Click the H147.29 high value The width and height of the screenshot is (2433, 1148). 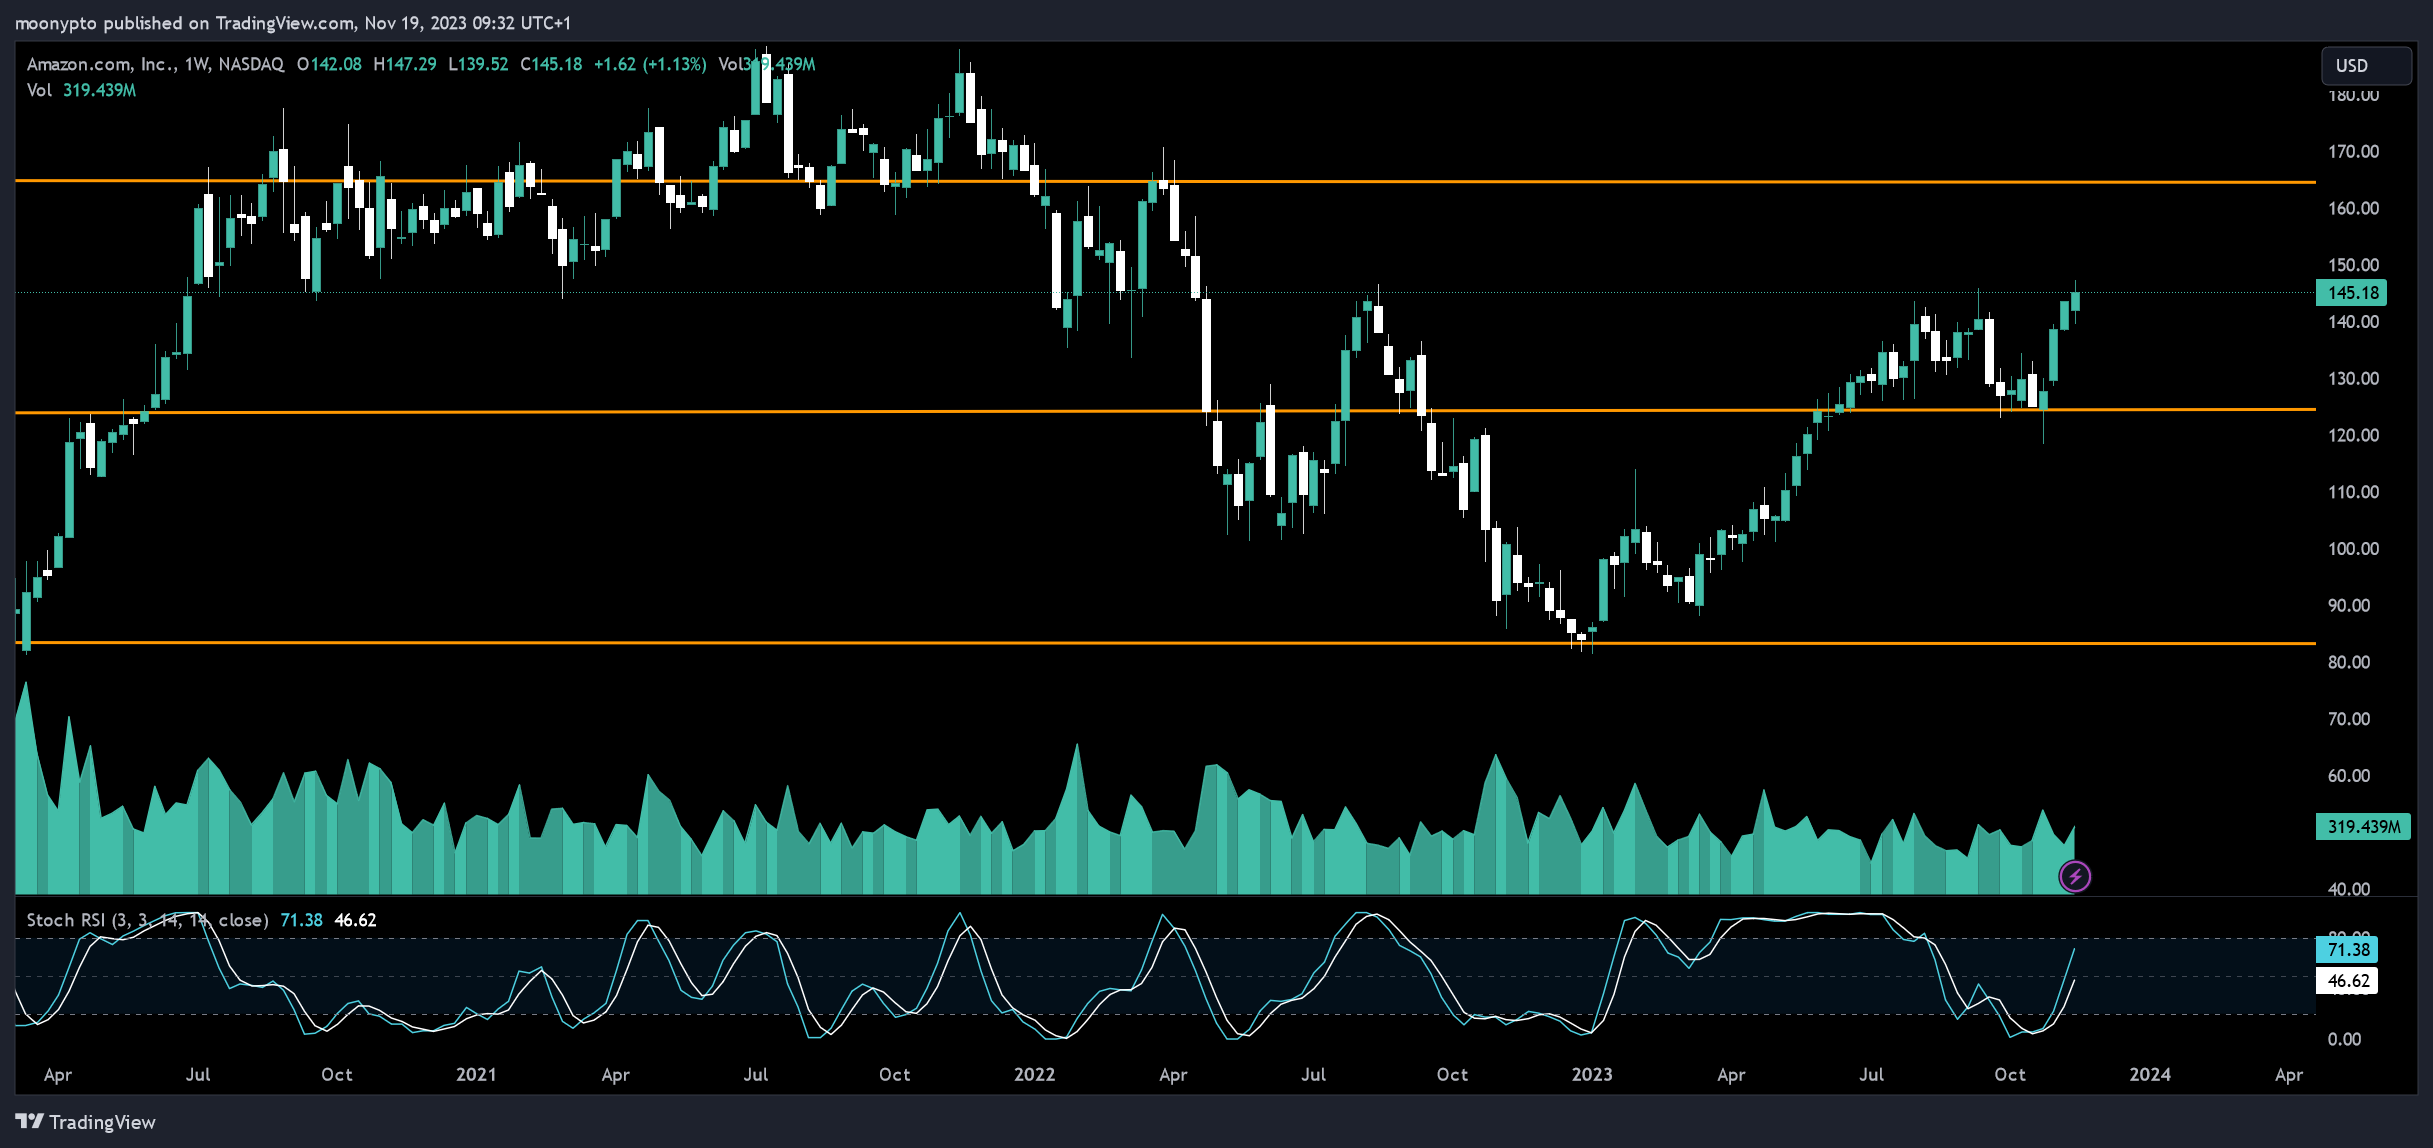coord(405,64)
